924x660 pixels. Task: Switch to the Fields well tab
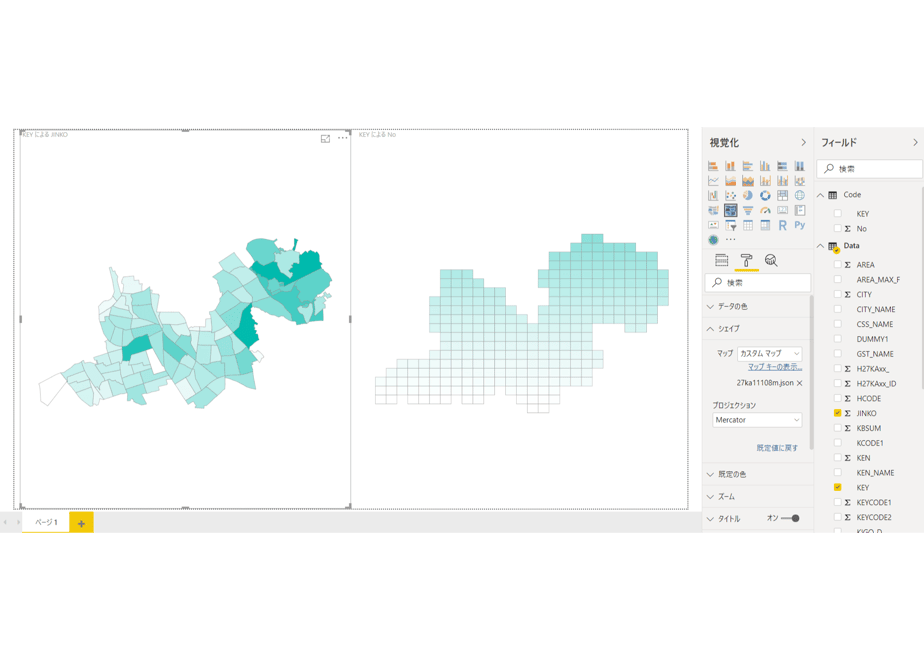tap(721, 260)
